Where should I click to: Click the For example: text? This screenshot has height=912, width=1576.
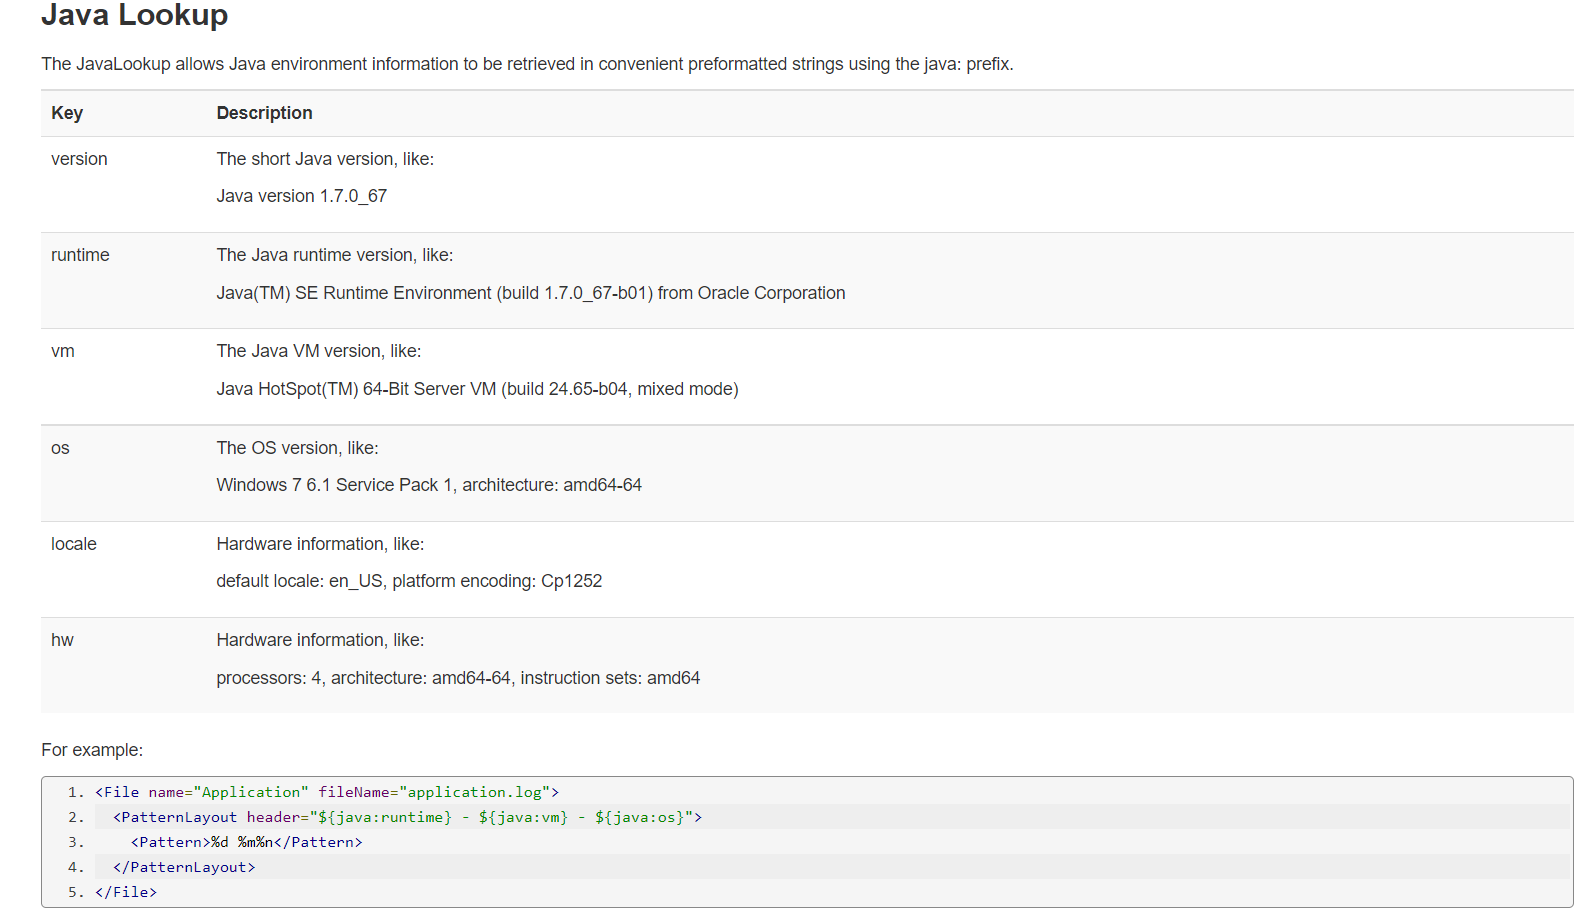[x=92, y=750]
